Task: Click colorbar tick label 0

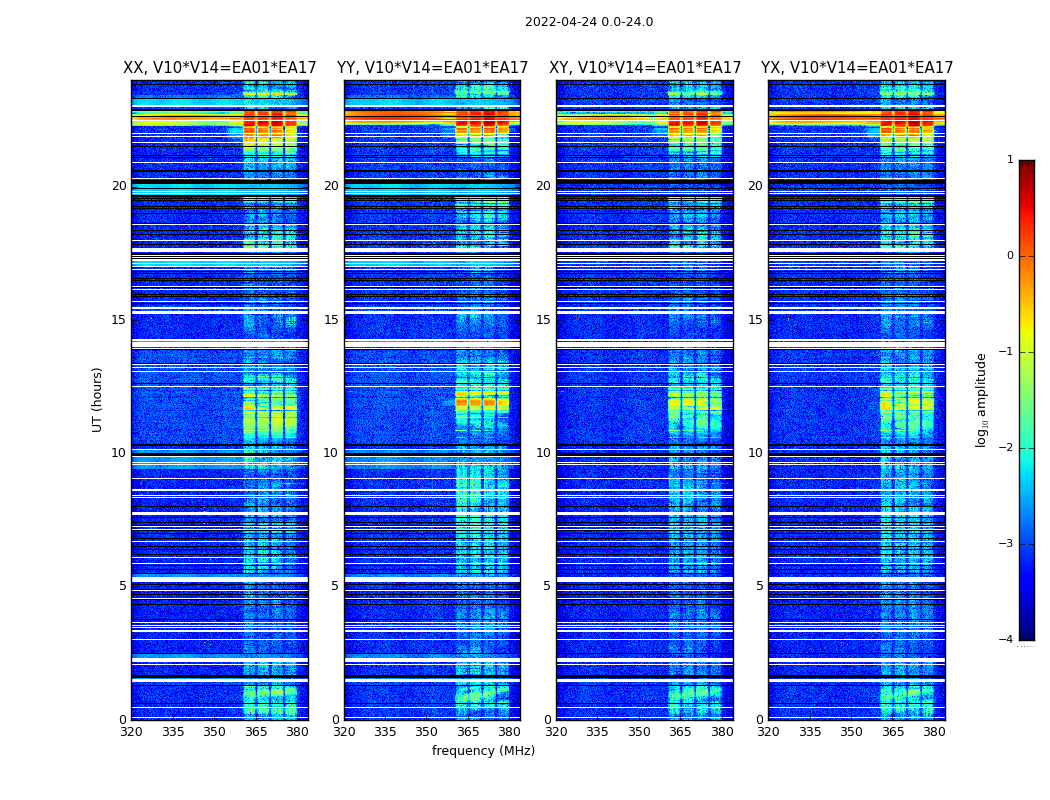Action: [1009, 256]
